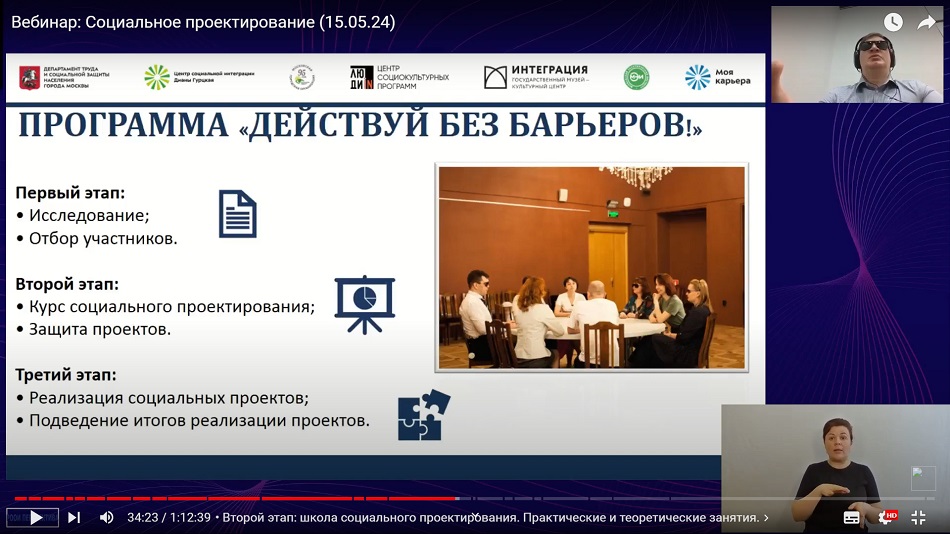Exit fullscreen mode
The height and width of the screenshot is (534, 950).
pyautogui.click(x=919, y=517)
